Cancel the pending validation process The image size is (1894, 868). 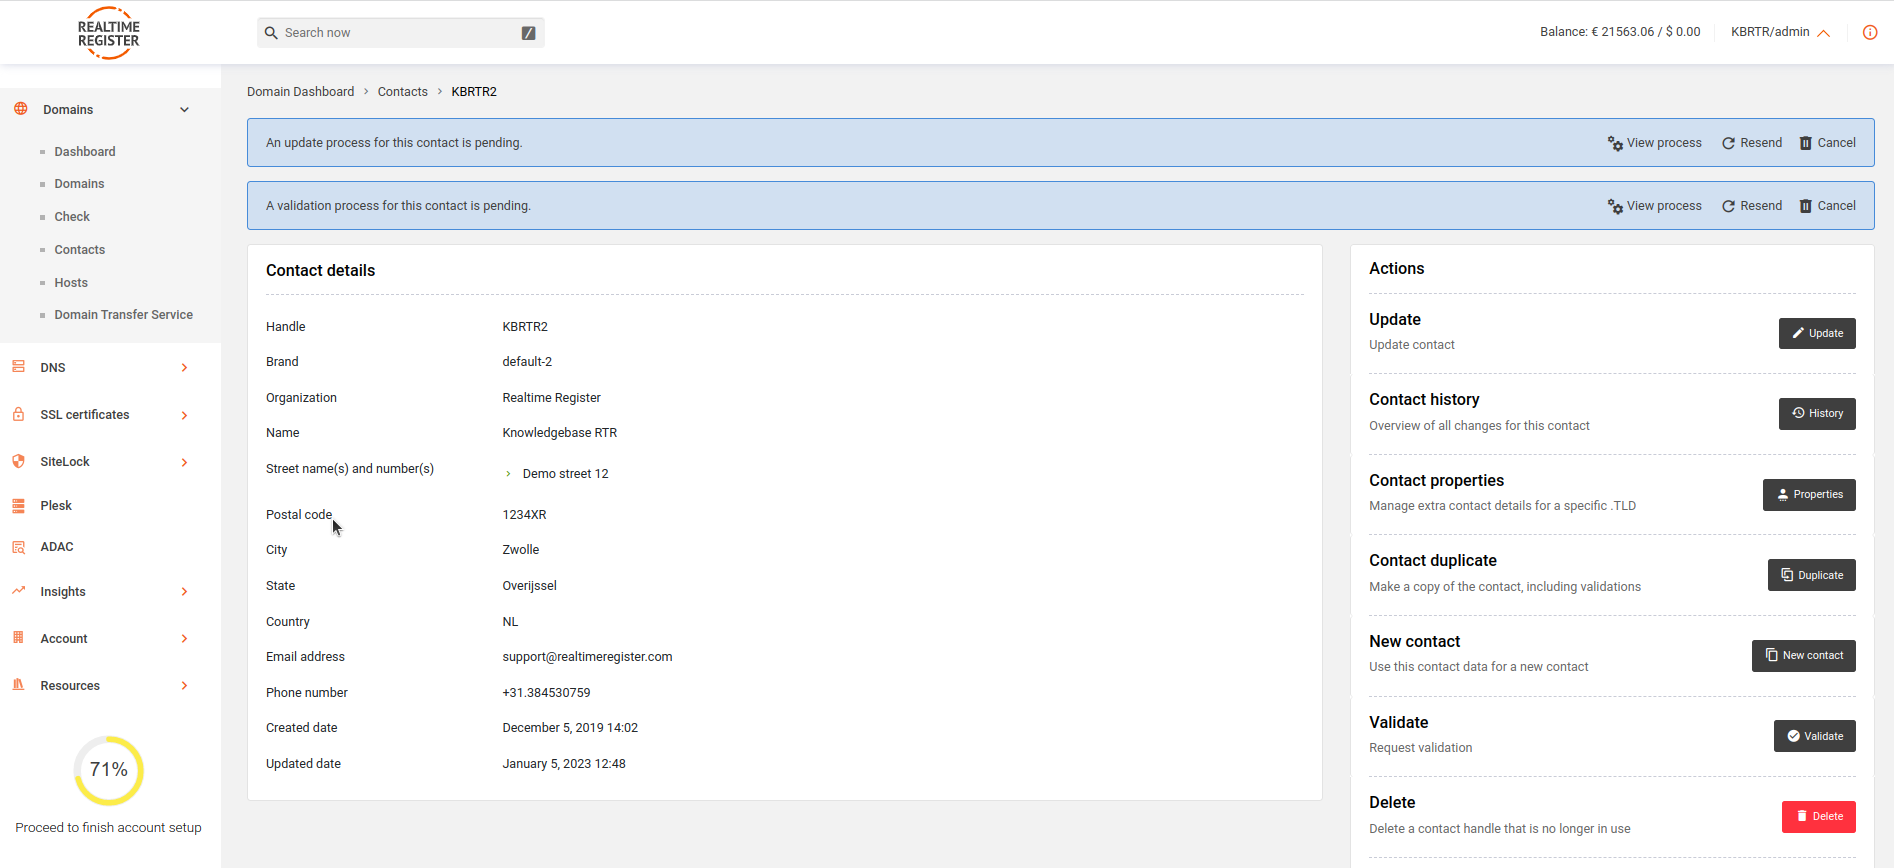(1828, 206)
